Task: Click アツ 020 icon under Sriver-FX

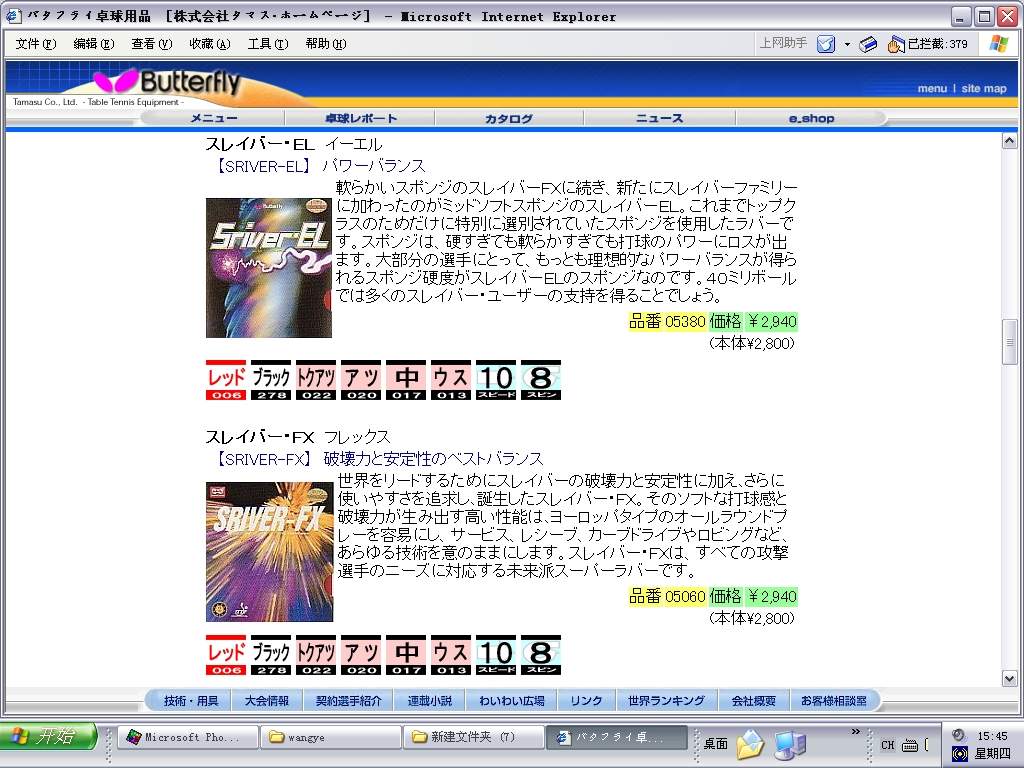Action: 361,654
